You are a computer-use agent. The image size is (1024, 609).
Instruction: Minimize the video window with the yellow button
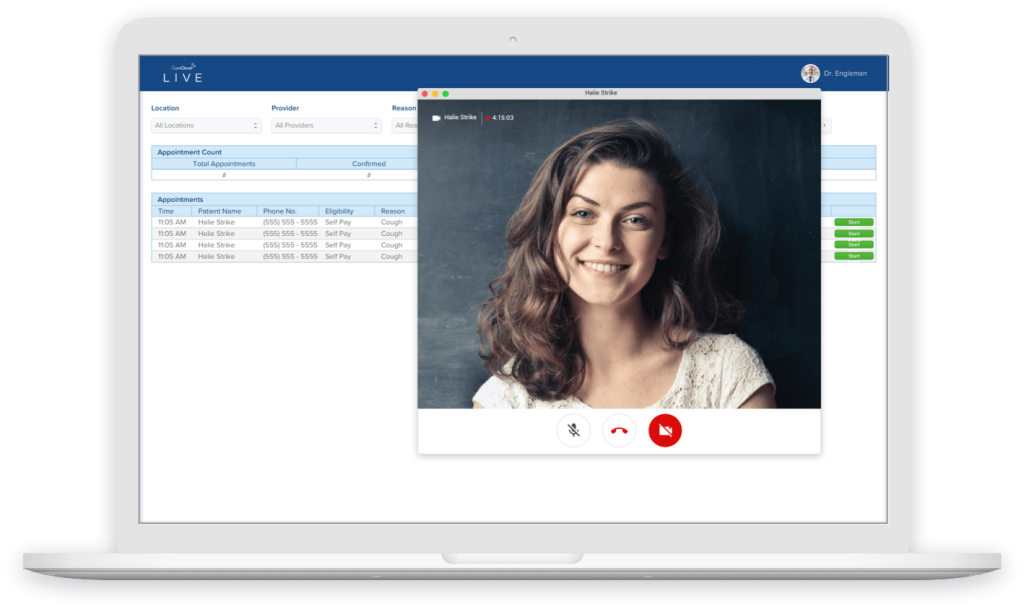tap(435, 93)
